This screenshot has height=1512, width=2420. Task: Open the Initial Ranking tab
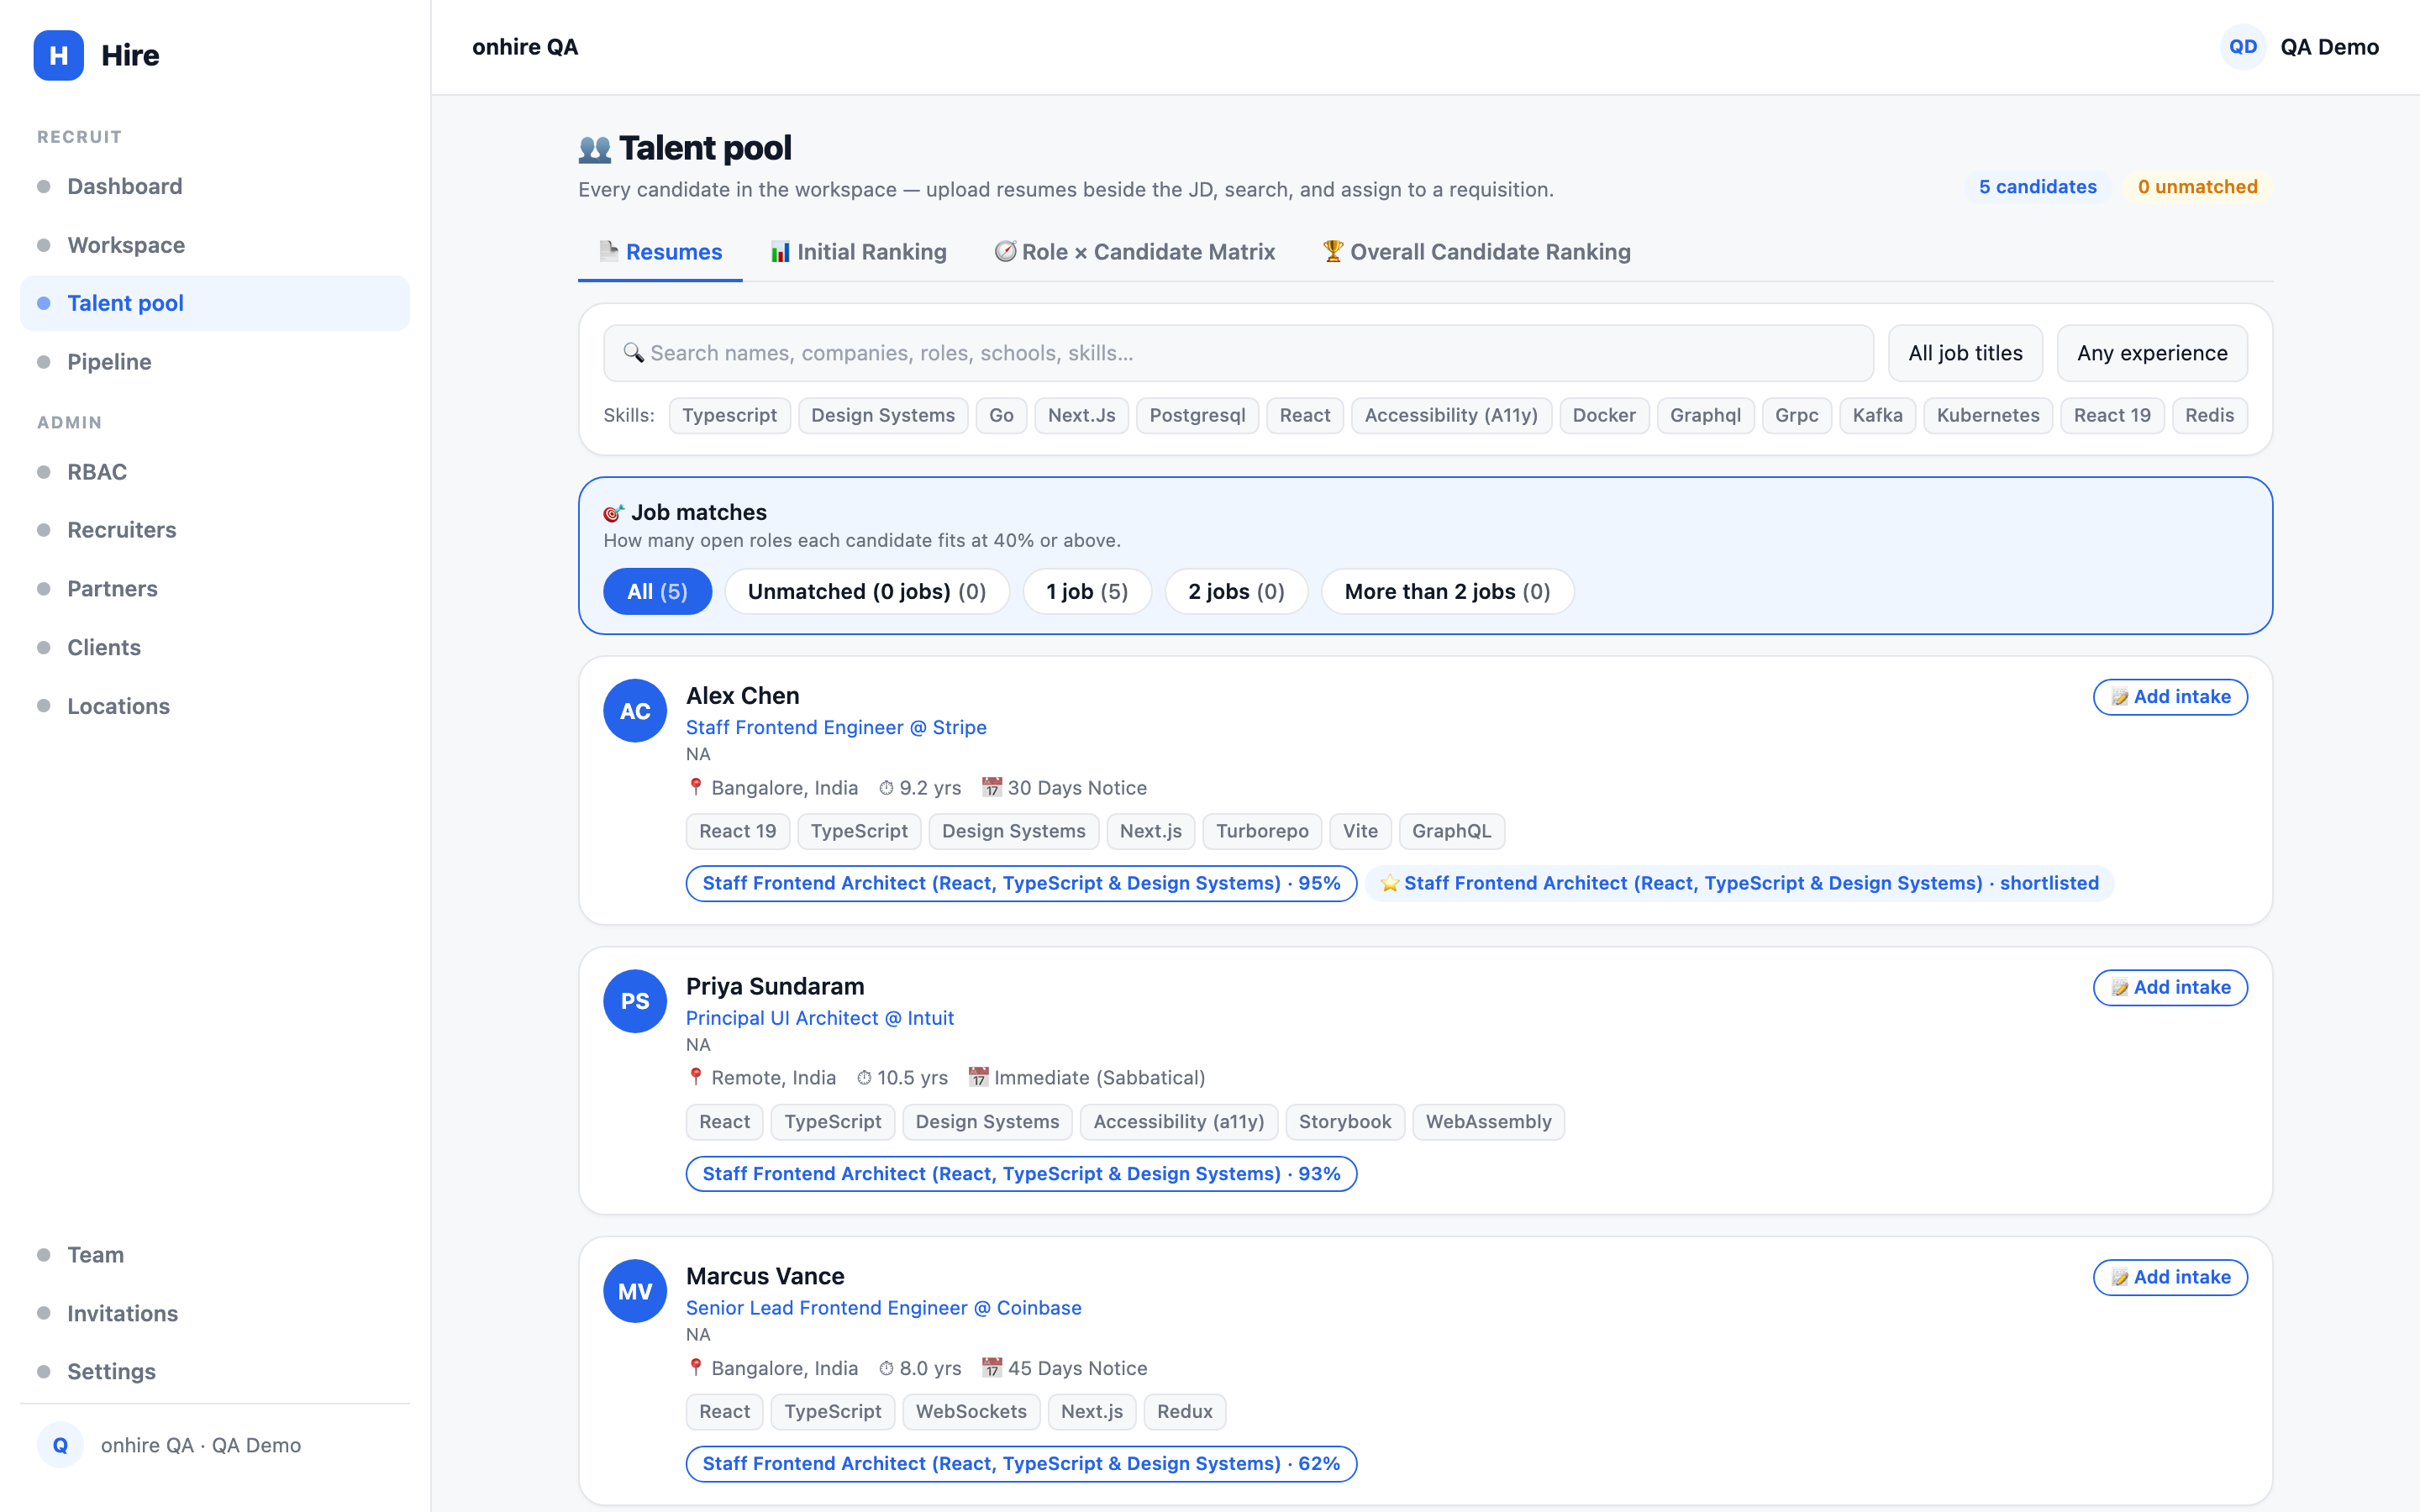coord(859,252)
